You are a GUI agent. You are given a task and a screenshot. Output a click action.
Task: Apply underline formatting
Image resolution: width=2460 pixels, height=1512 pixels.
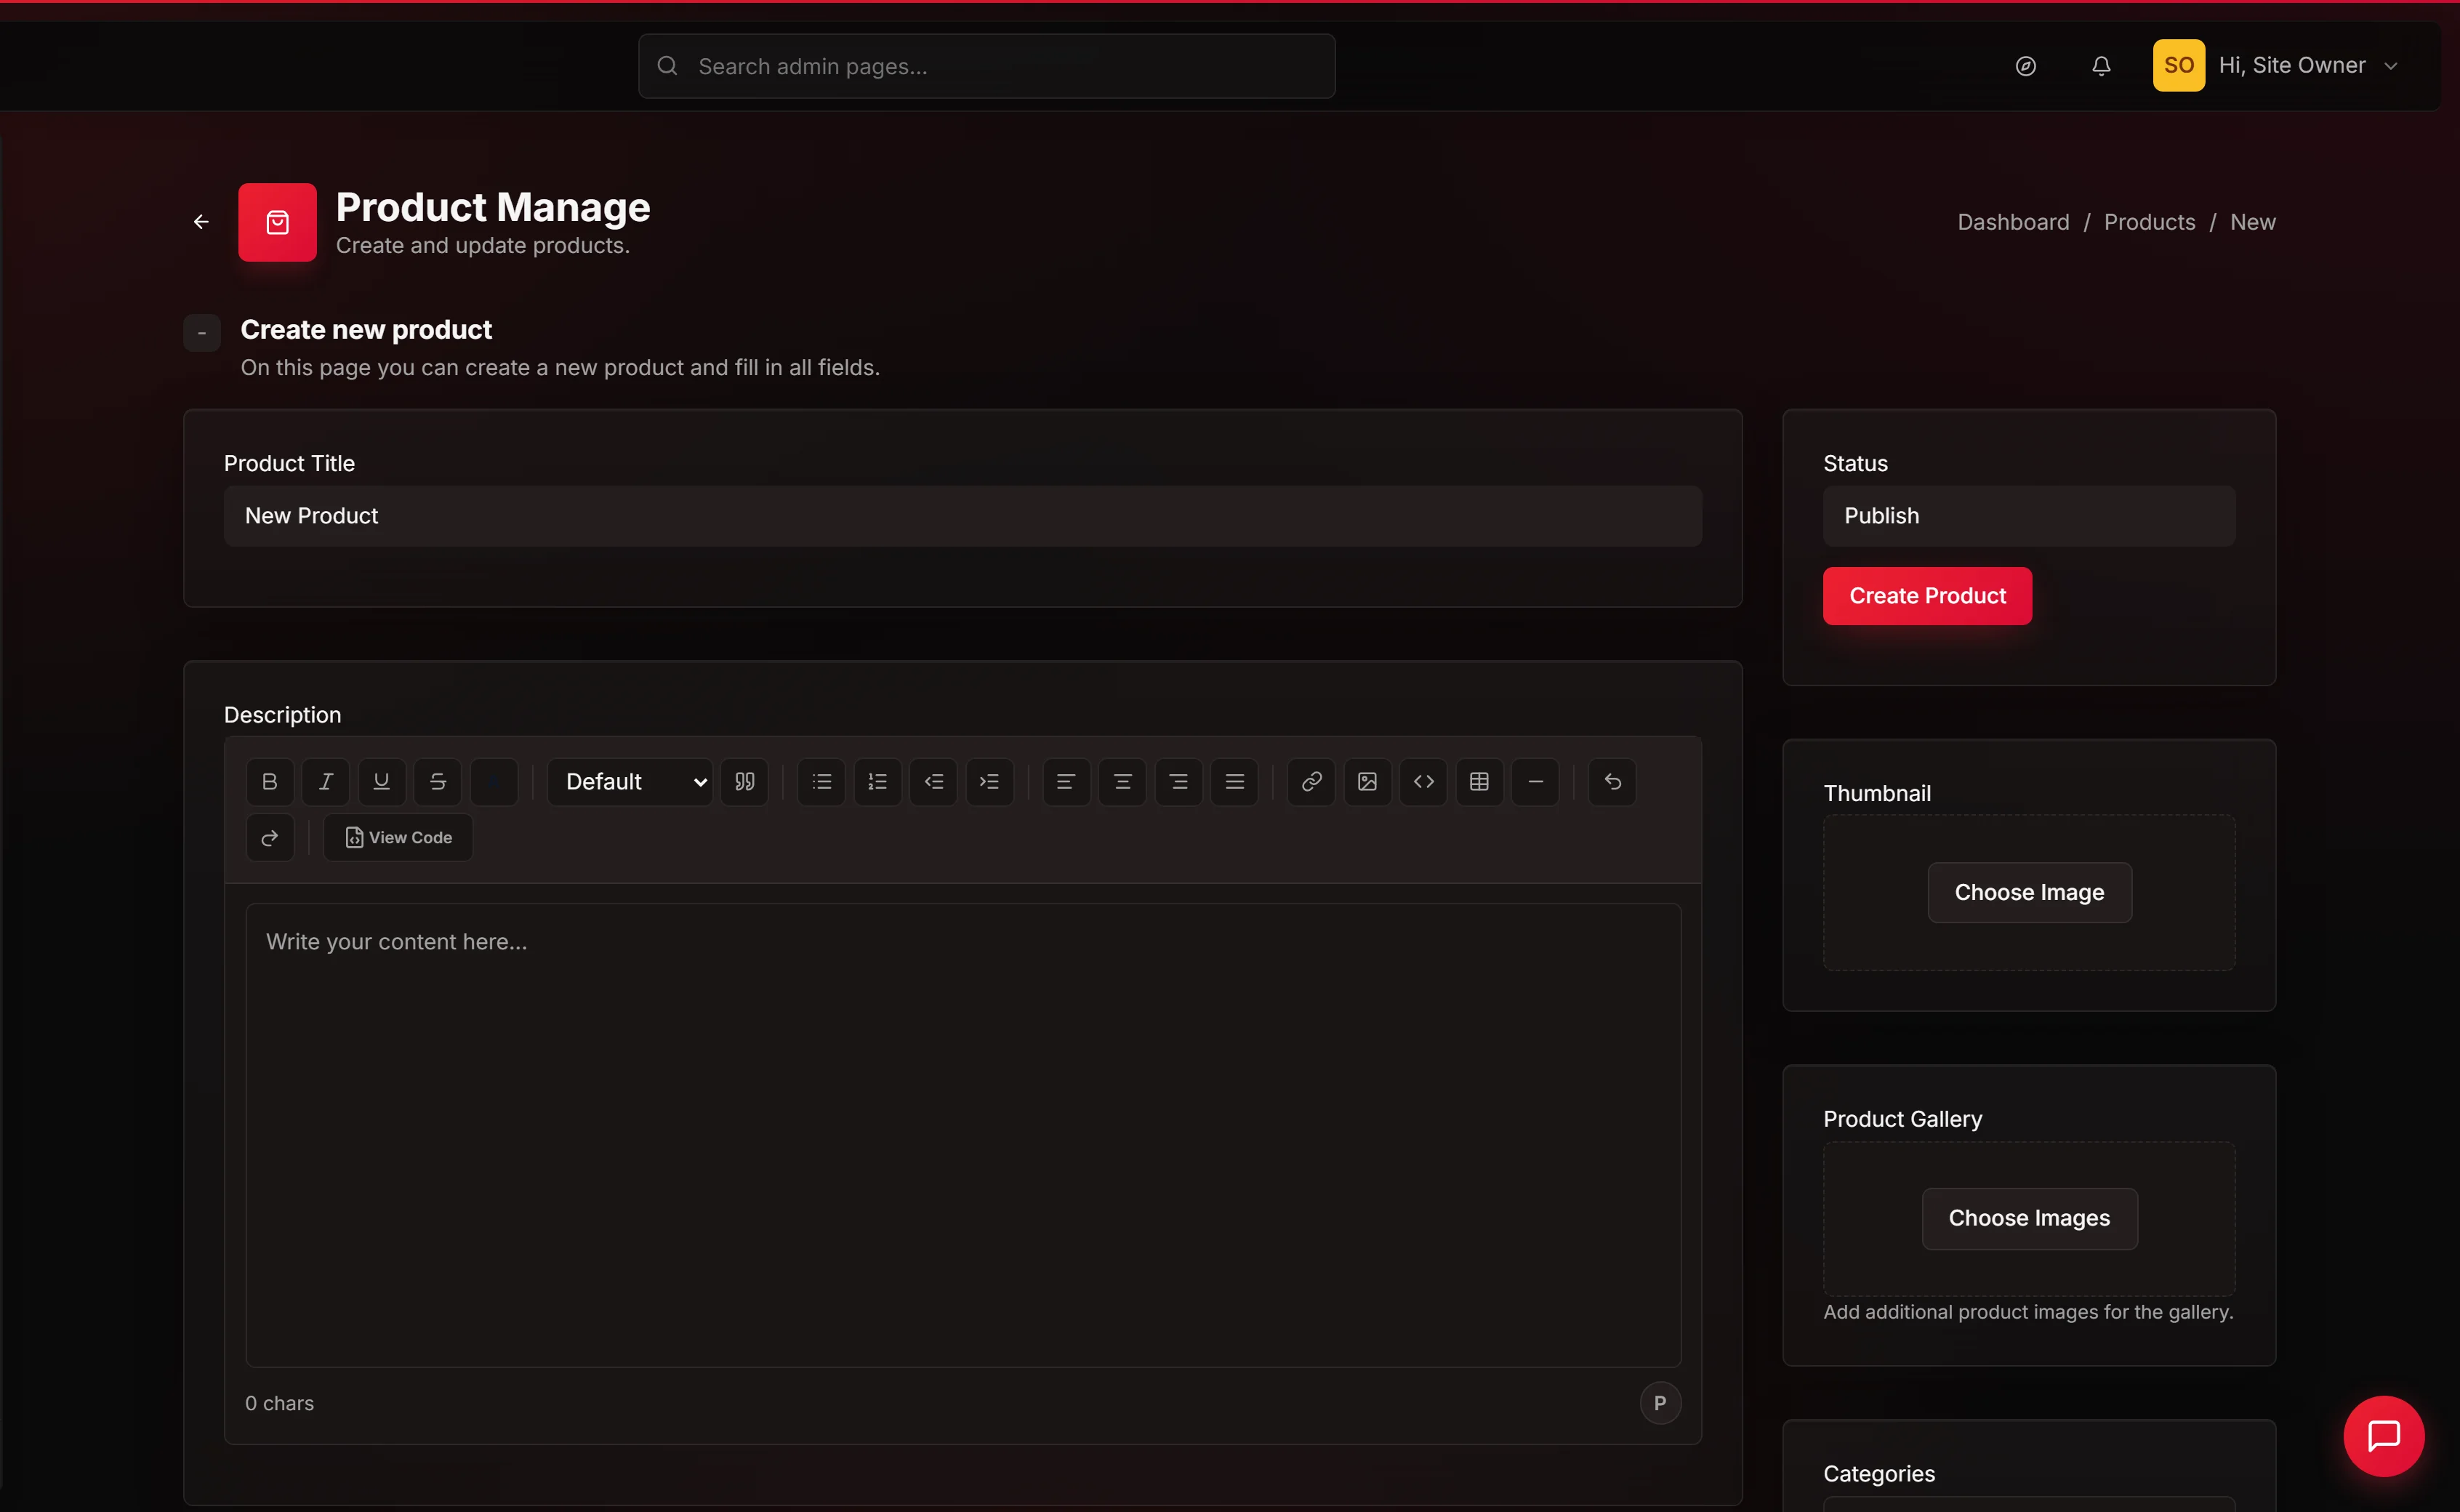(x=382, y=782)
